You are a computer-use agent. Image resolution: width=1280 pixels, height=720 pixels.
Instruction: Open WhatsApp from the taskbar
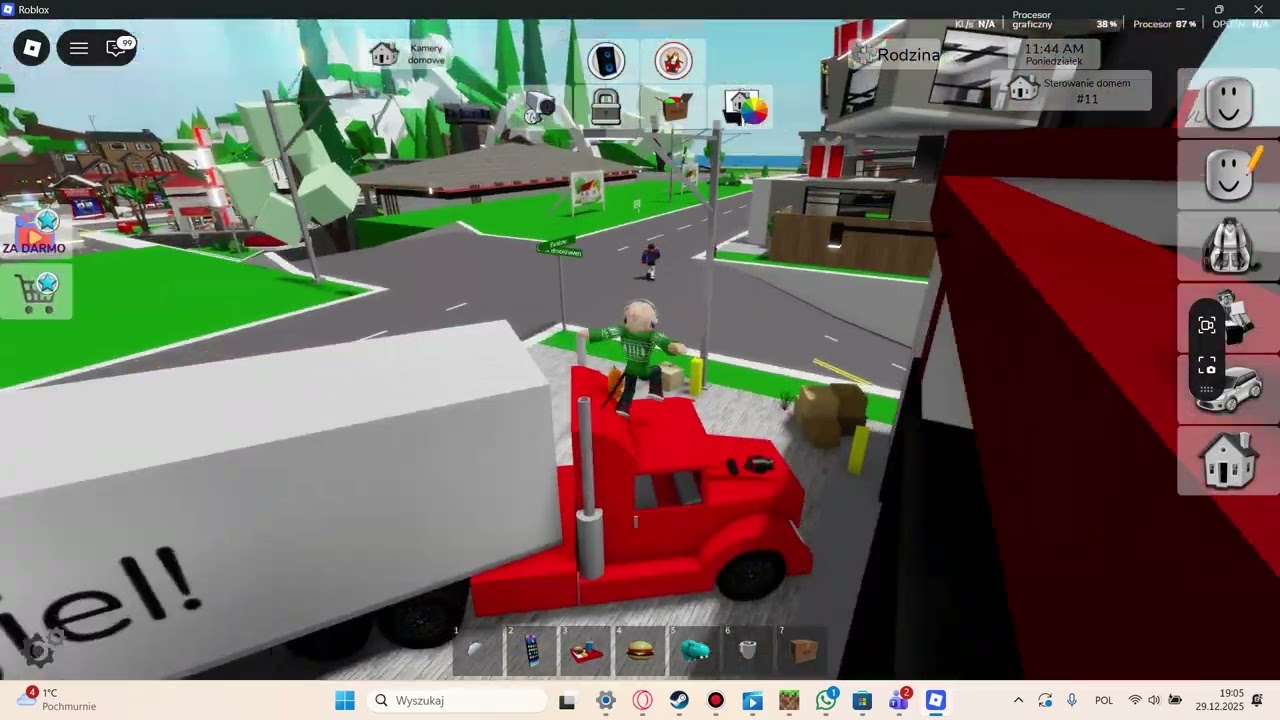tap(826, 700)
